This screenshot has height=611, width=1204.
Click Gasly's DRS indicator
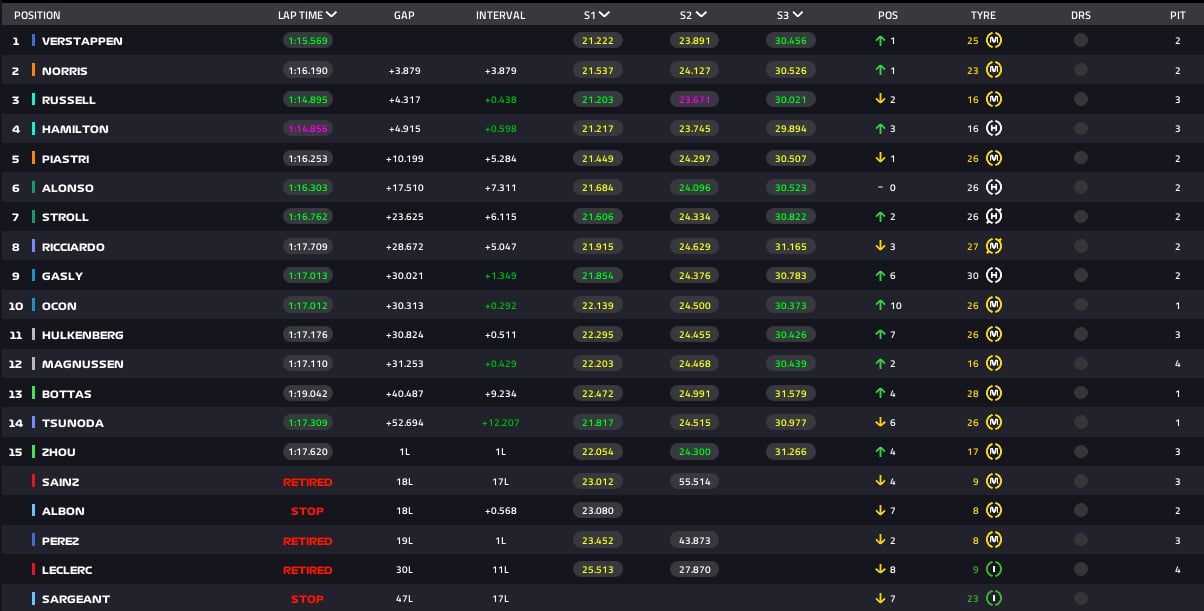pyautogui.click(x=1081, y=276)
